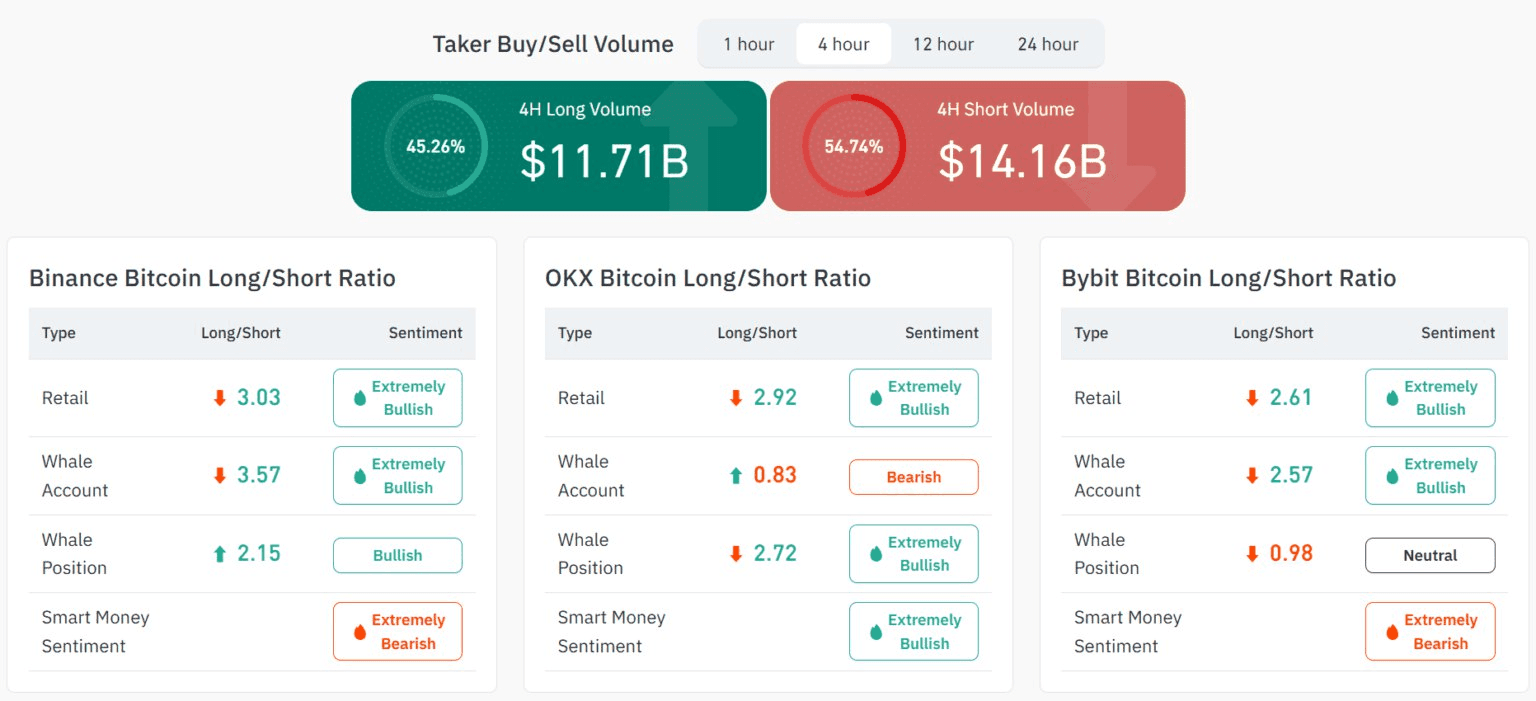Viewport: 1536px width, 701px height.
Task: Switch to the 4 hour tab
Action: 843,44
